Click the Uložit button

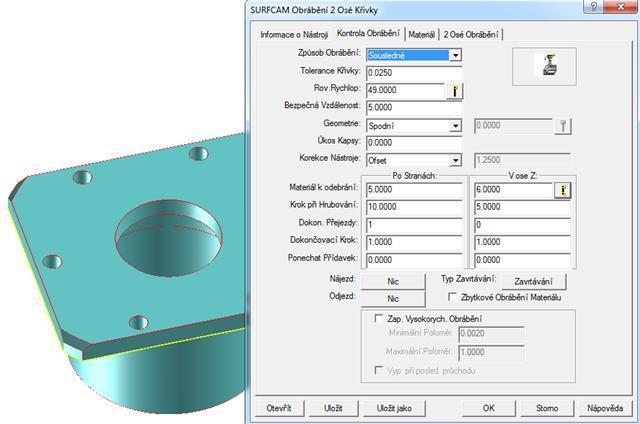click(333, 408)
